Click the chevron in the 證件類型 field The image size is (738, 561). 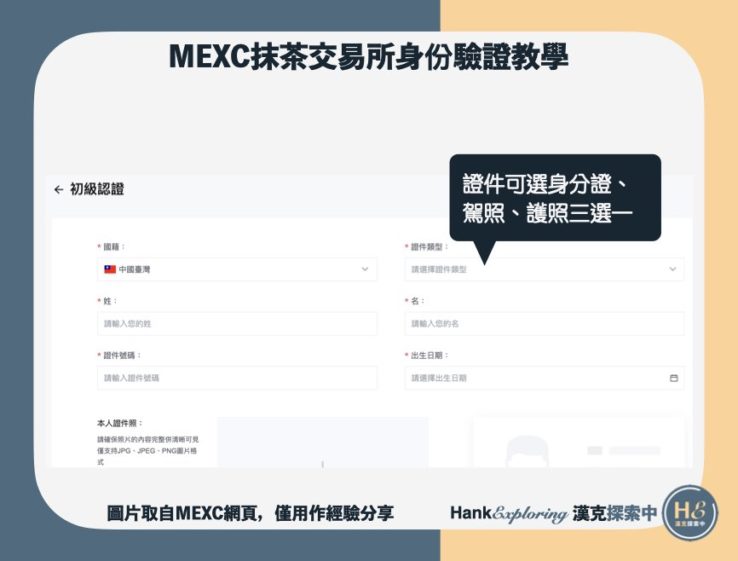673,269
